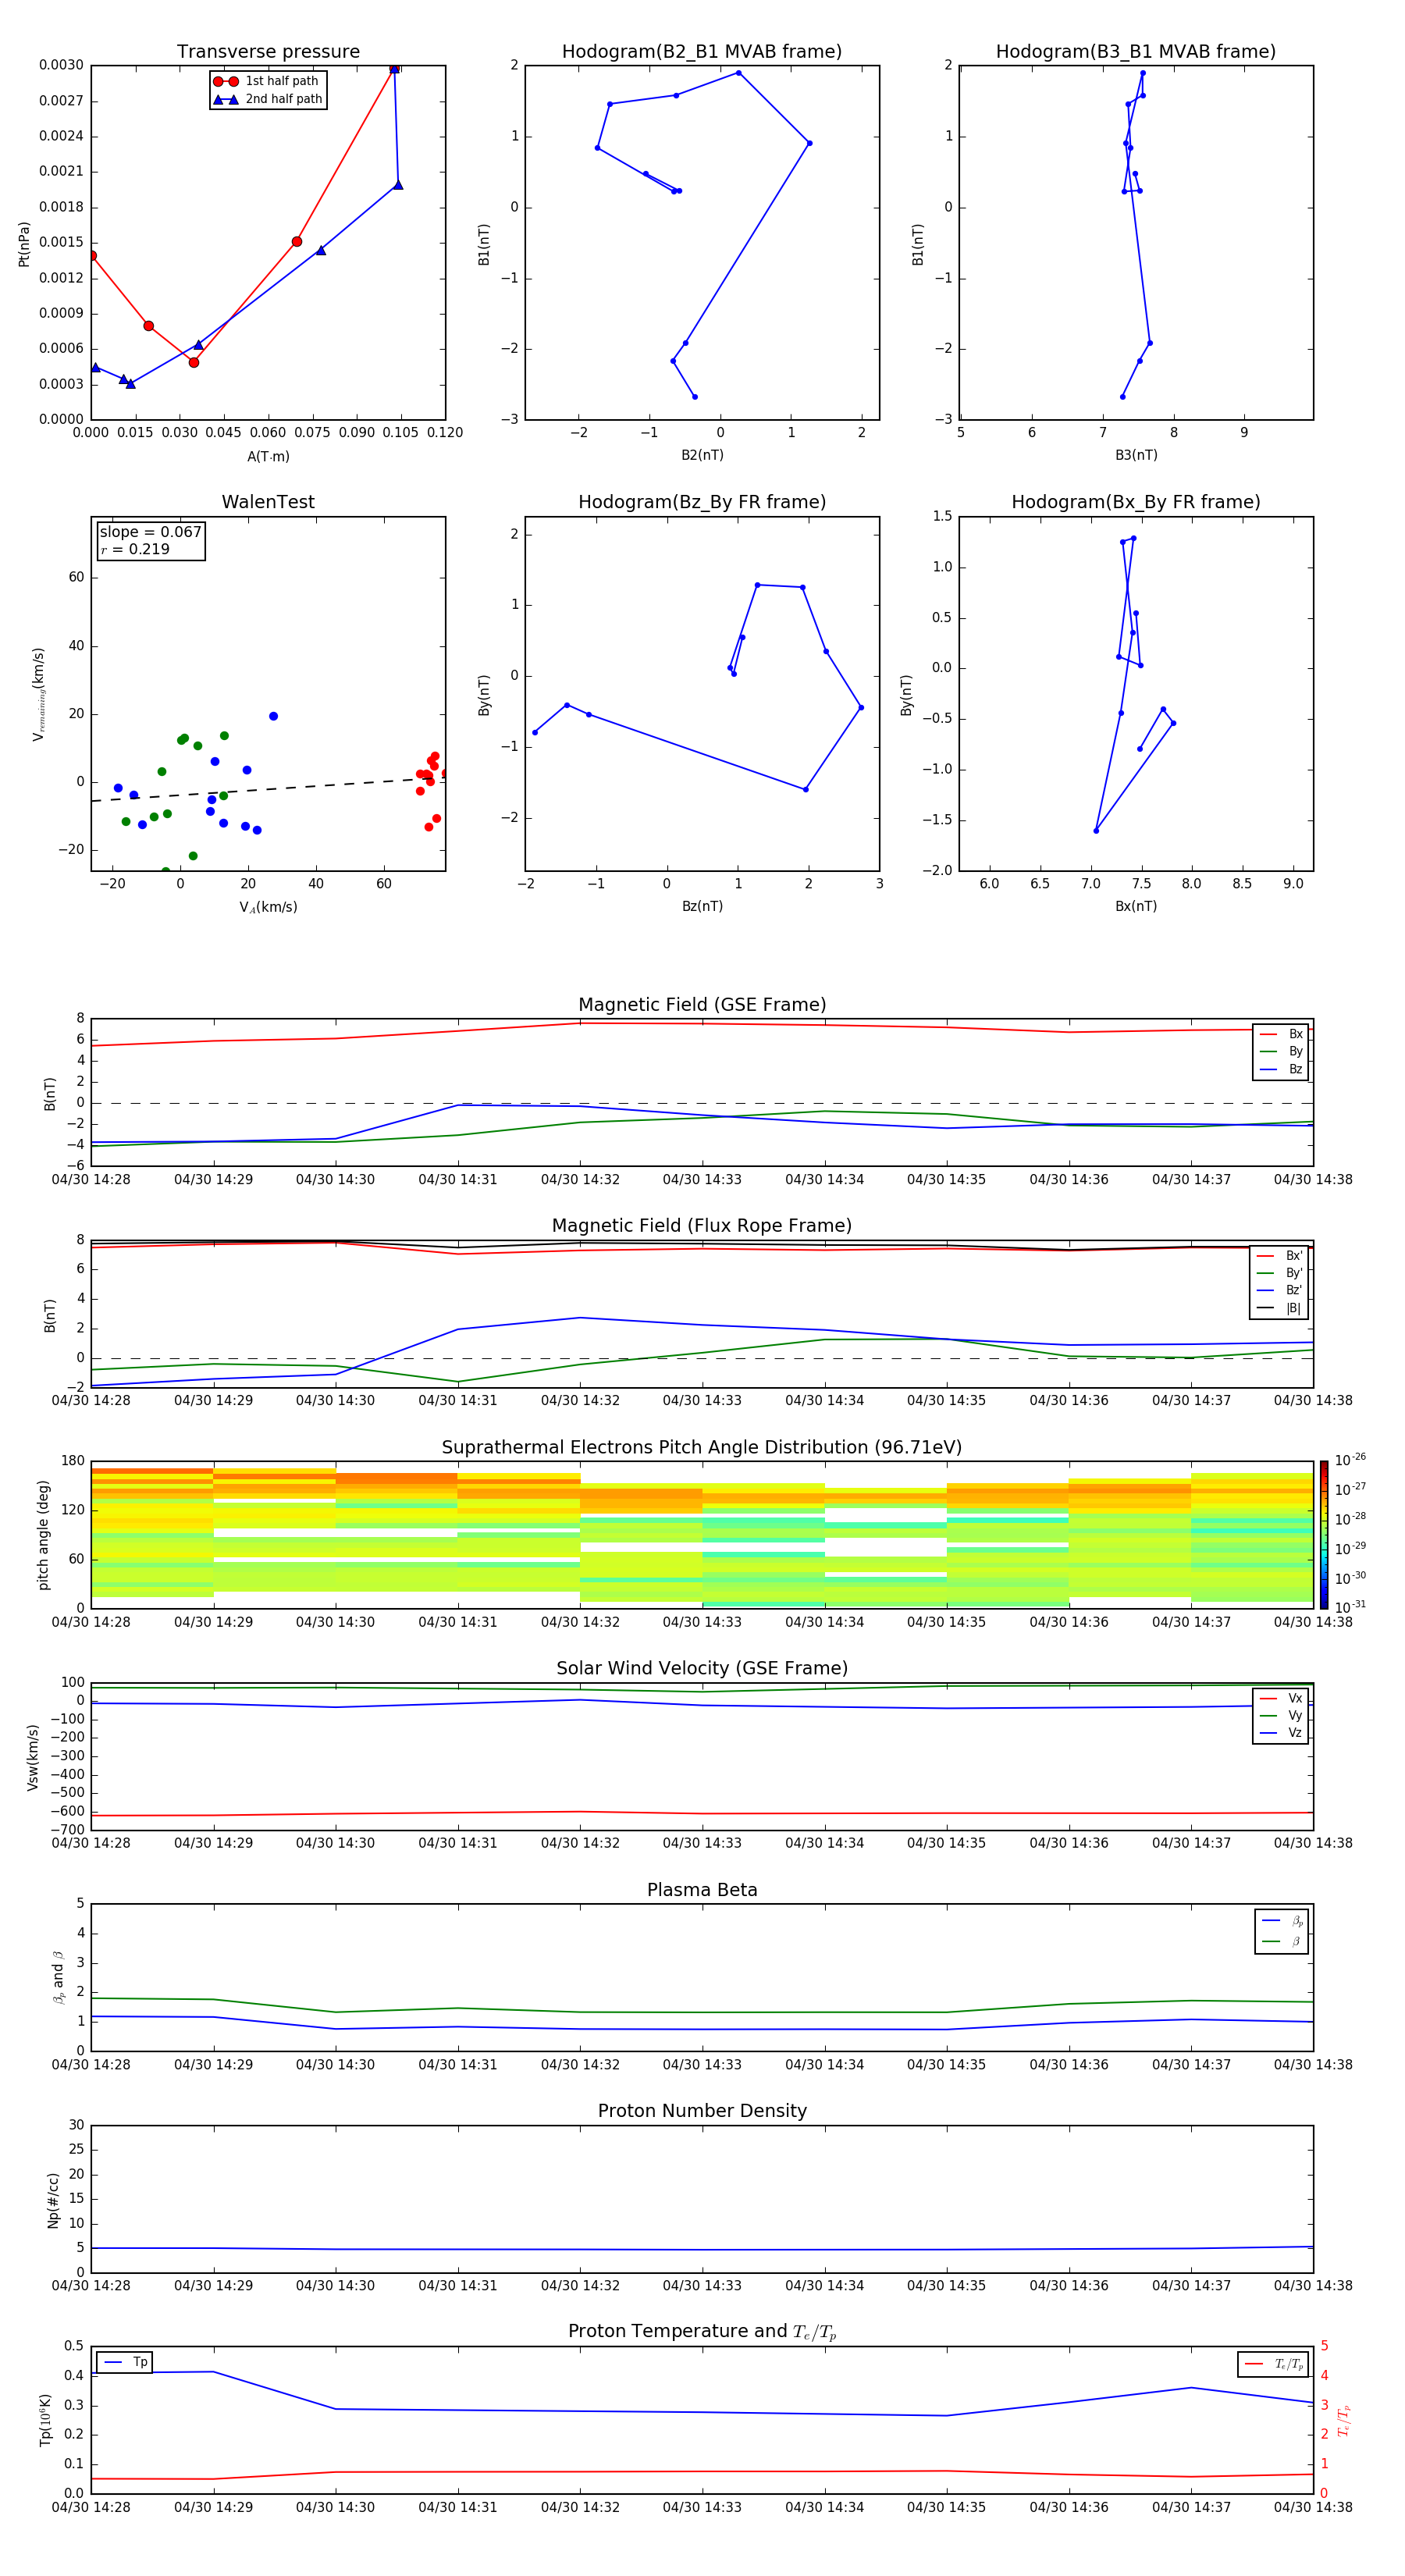Click the "Proton Temperature and Te/Tp" title
The height and width of the screenshot is (2576, 1405).
pyautogui.click(x=702, y=2332)
